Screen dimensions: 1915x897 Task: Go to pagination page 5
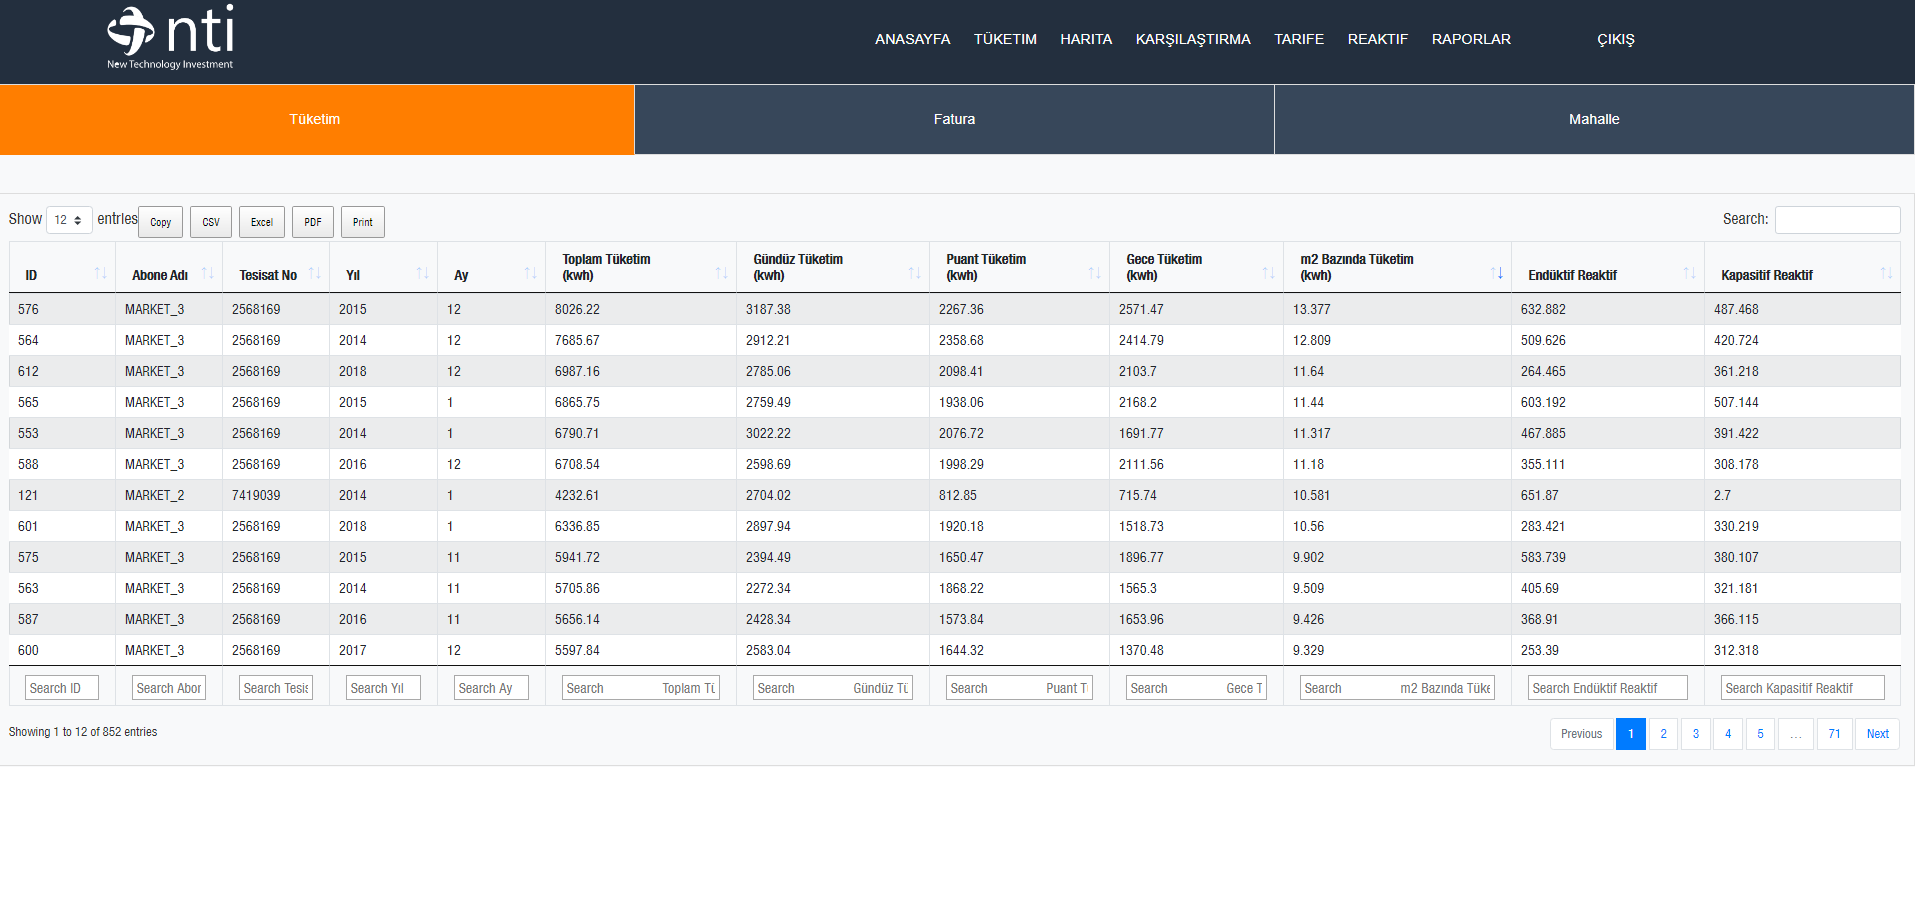(1760, 734)
